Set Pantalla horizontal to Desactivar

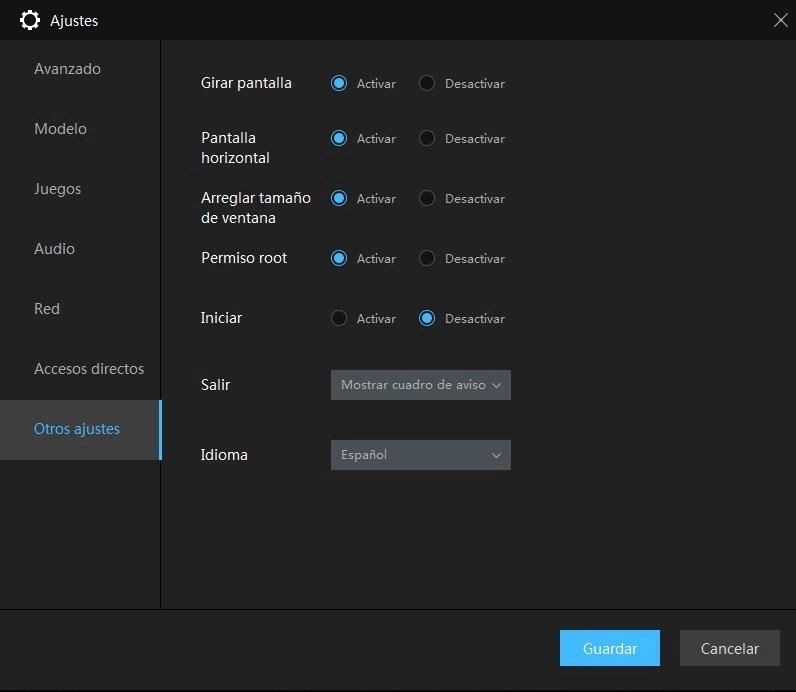[426, 138]
